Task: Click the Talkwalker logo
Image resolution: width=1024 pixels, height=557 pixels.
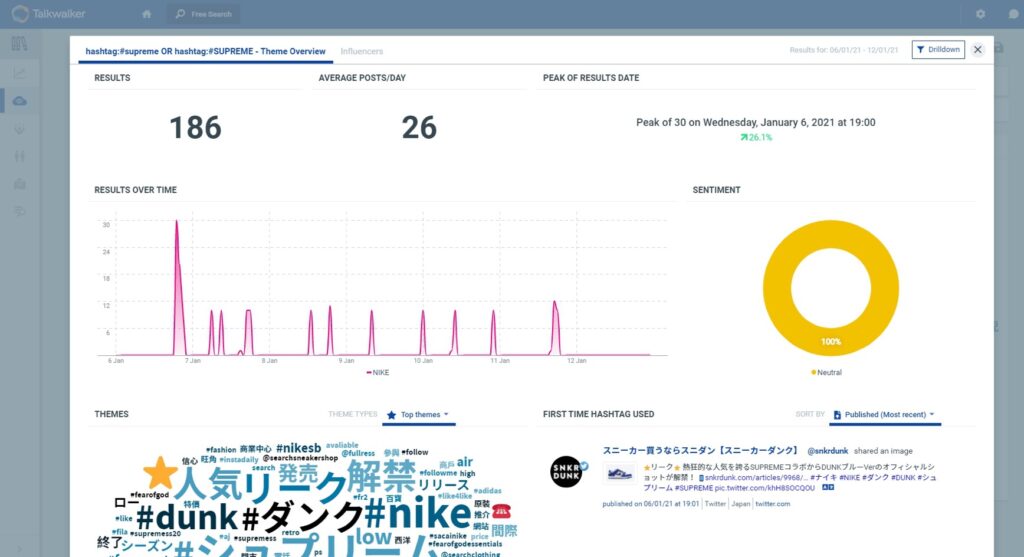Action: (50, 14)
